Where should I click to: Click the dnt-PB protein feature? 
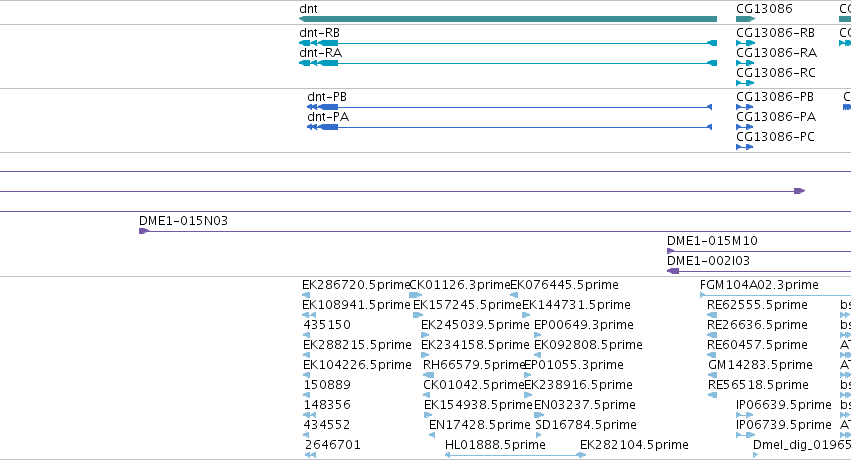[x=510, y=107]
